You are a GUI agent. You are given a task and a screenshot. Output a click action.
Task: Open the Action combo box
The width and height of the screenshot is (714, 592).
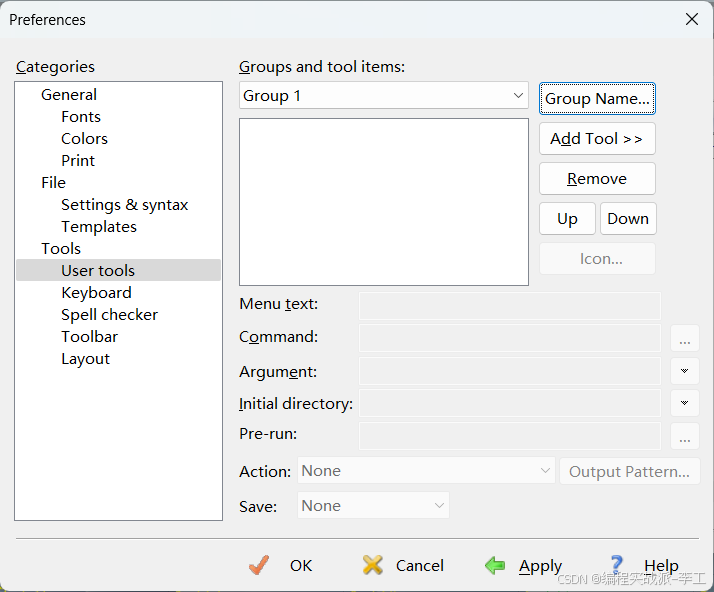tap(426, 470)
